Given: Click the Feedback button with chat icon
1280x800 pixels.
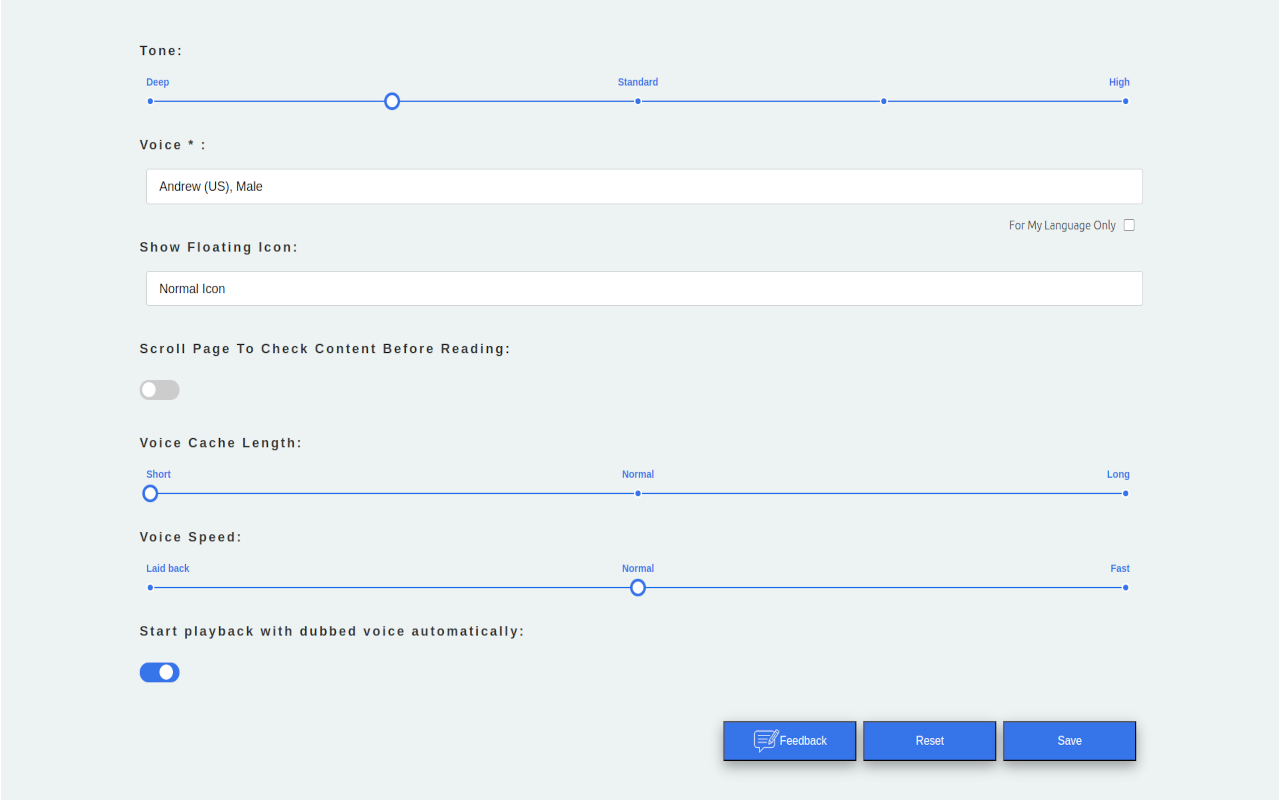Looking at the screenshot, I should pos(789,741).
